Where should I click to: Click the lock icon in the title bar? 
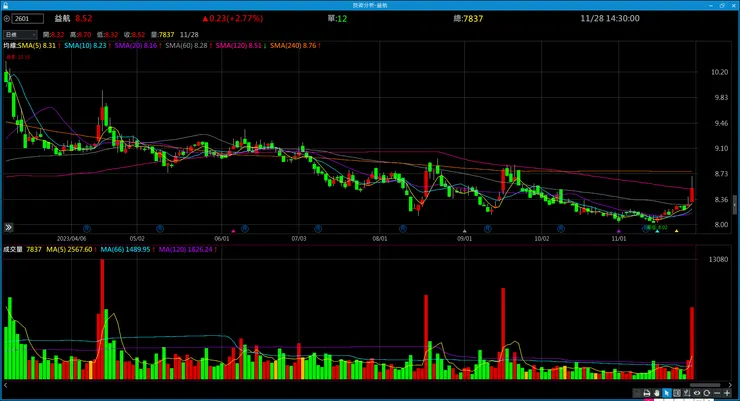coord(5,5)
